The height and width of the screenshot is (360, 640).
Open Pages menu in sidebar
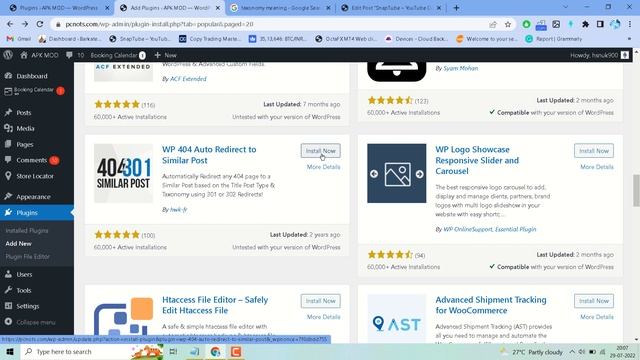(x=25, y=144)
